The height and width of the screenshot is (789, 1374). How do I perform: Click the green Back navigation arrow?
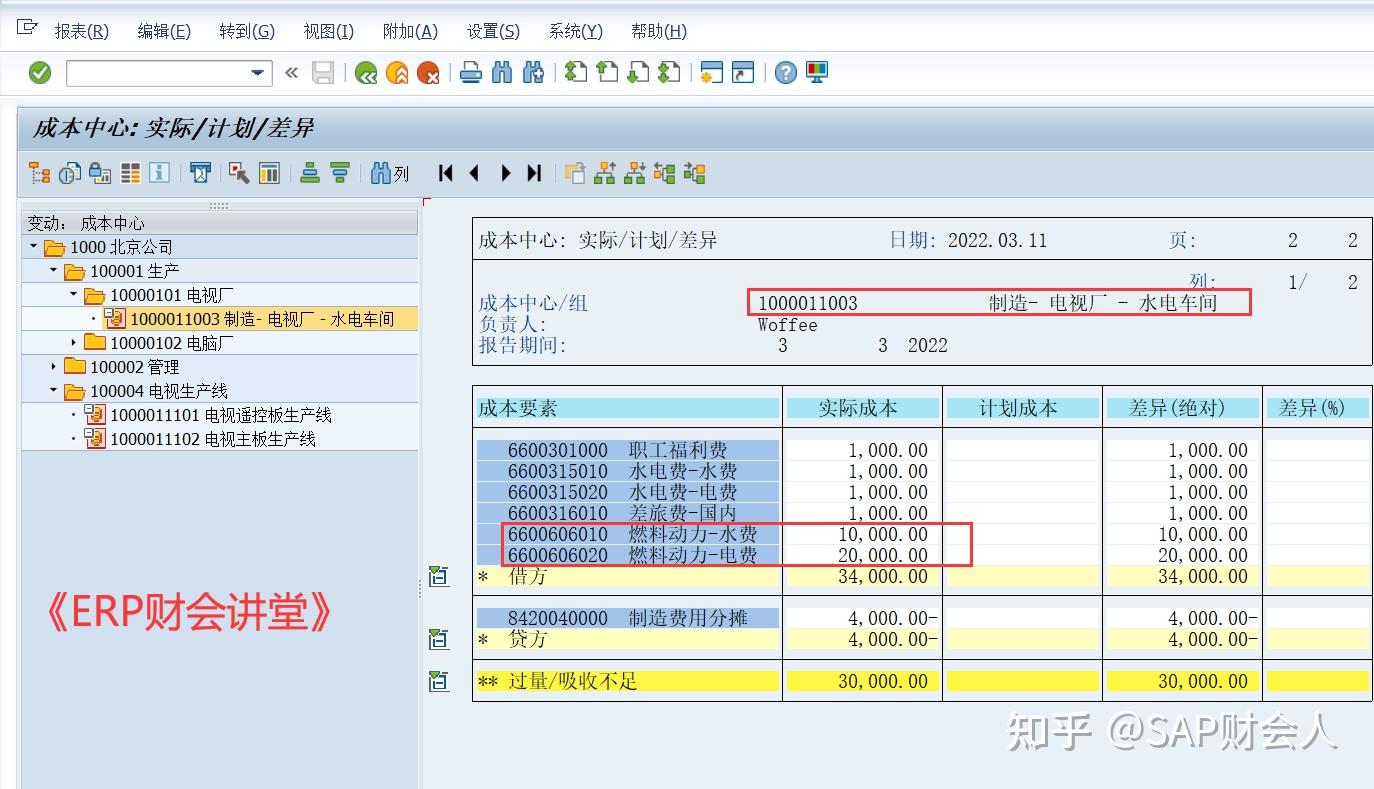click(x=365, y=72)
